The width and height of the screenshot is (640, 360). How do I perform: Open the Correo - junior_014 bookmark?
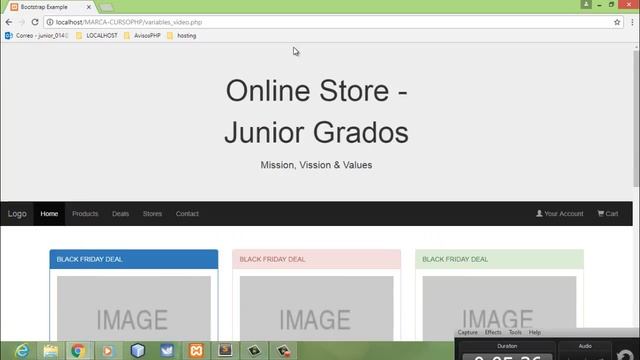37,36
